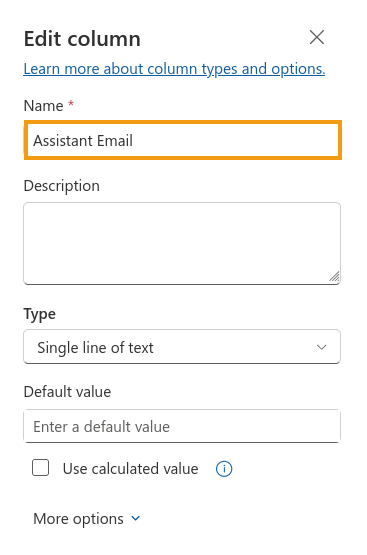Screen dimensions: 367x555
Task: Click the Default value input field
Action: [182, 426]
